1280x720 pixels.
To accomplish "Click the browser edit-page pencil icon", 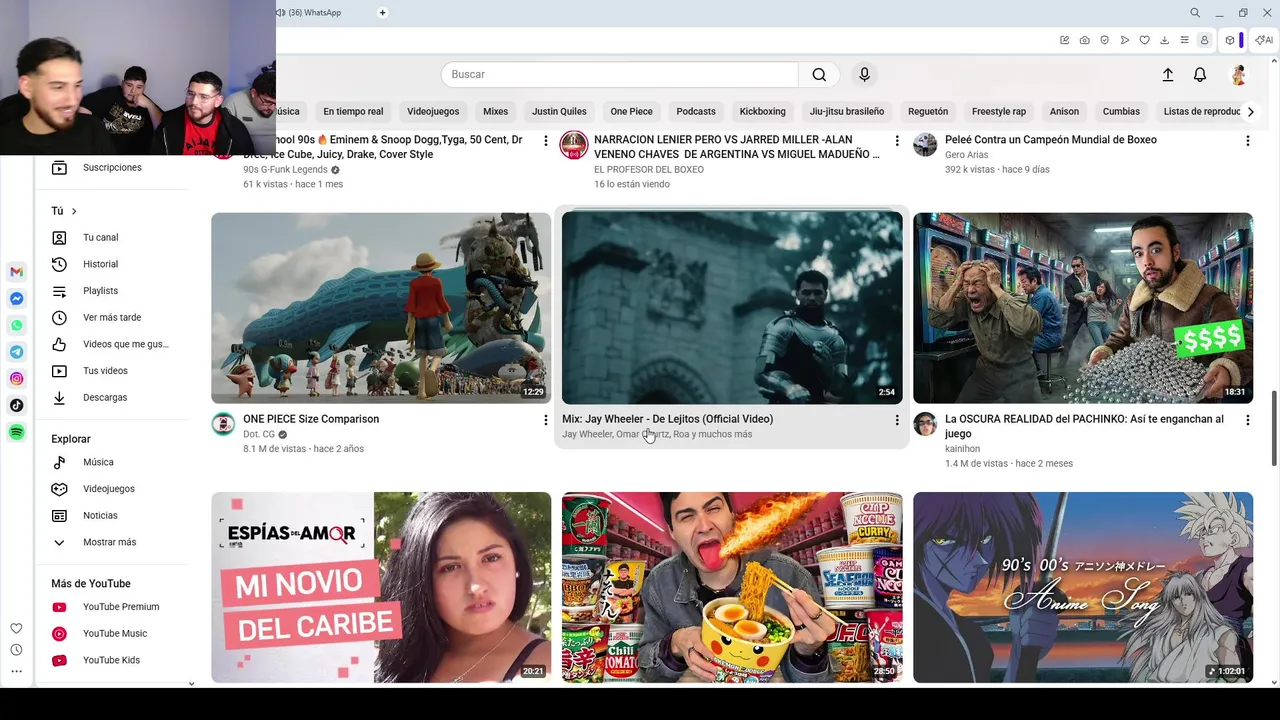I will pos(1064,40).
